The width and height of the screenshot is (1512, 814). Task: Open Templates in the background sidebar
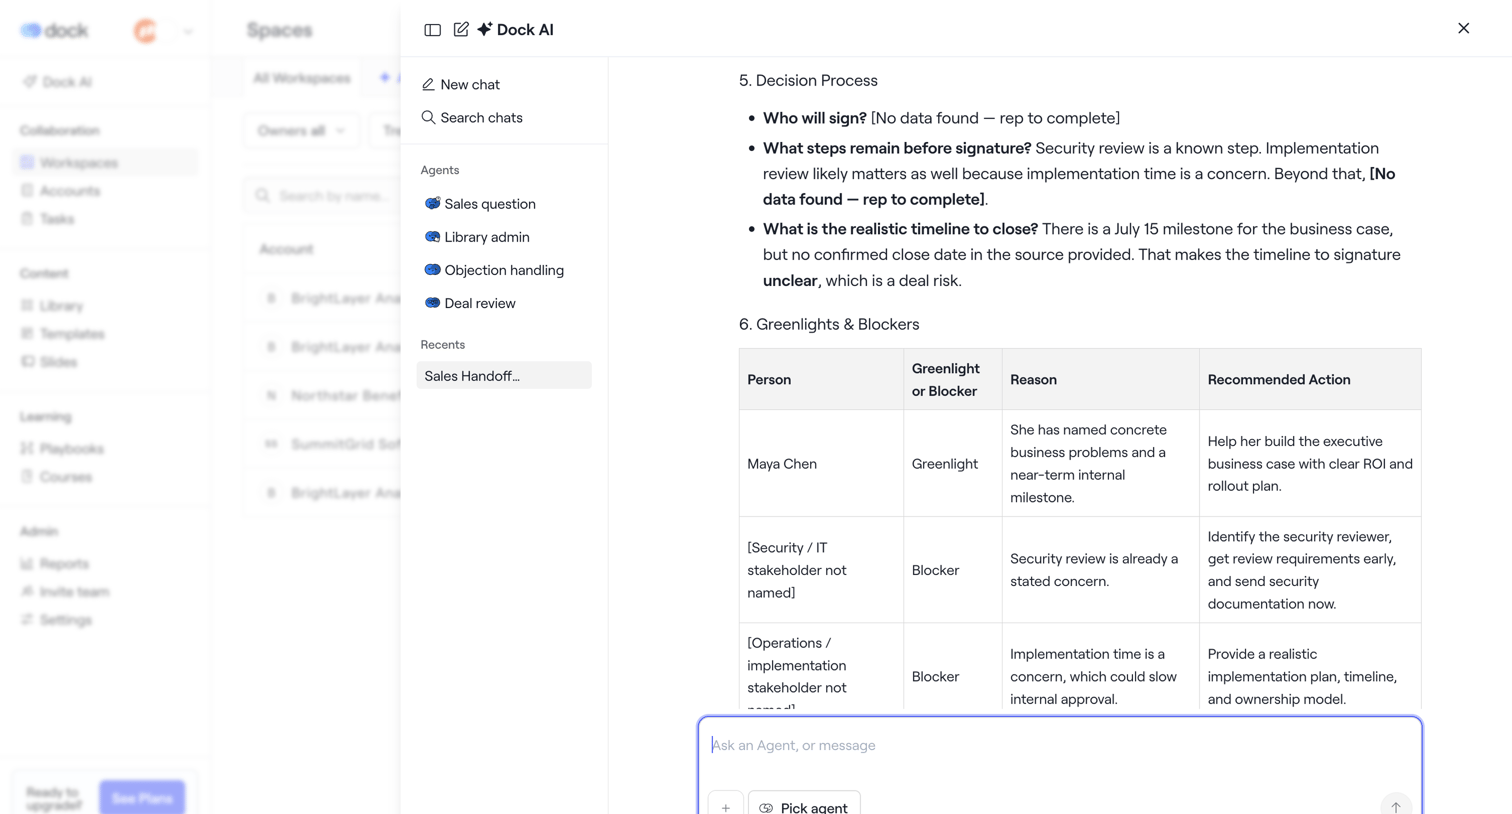62,334
